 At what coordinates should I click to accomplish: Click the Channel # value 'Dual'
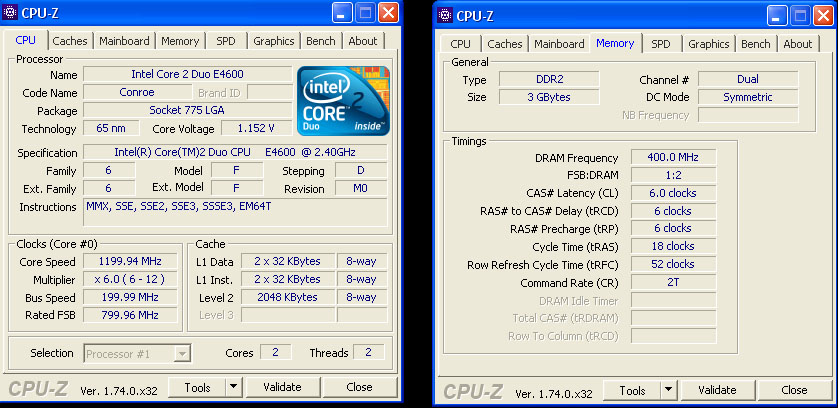(748, 79)
